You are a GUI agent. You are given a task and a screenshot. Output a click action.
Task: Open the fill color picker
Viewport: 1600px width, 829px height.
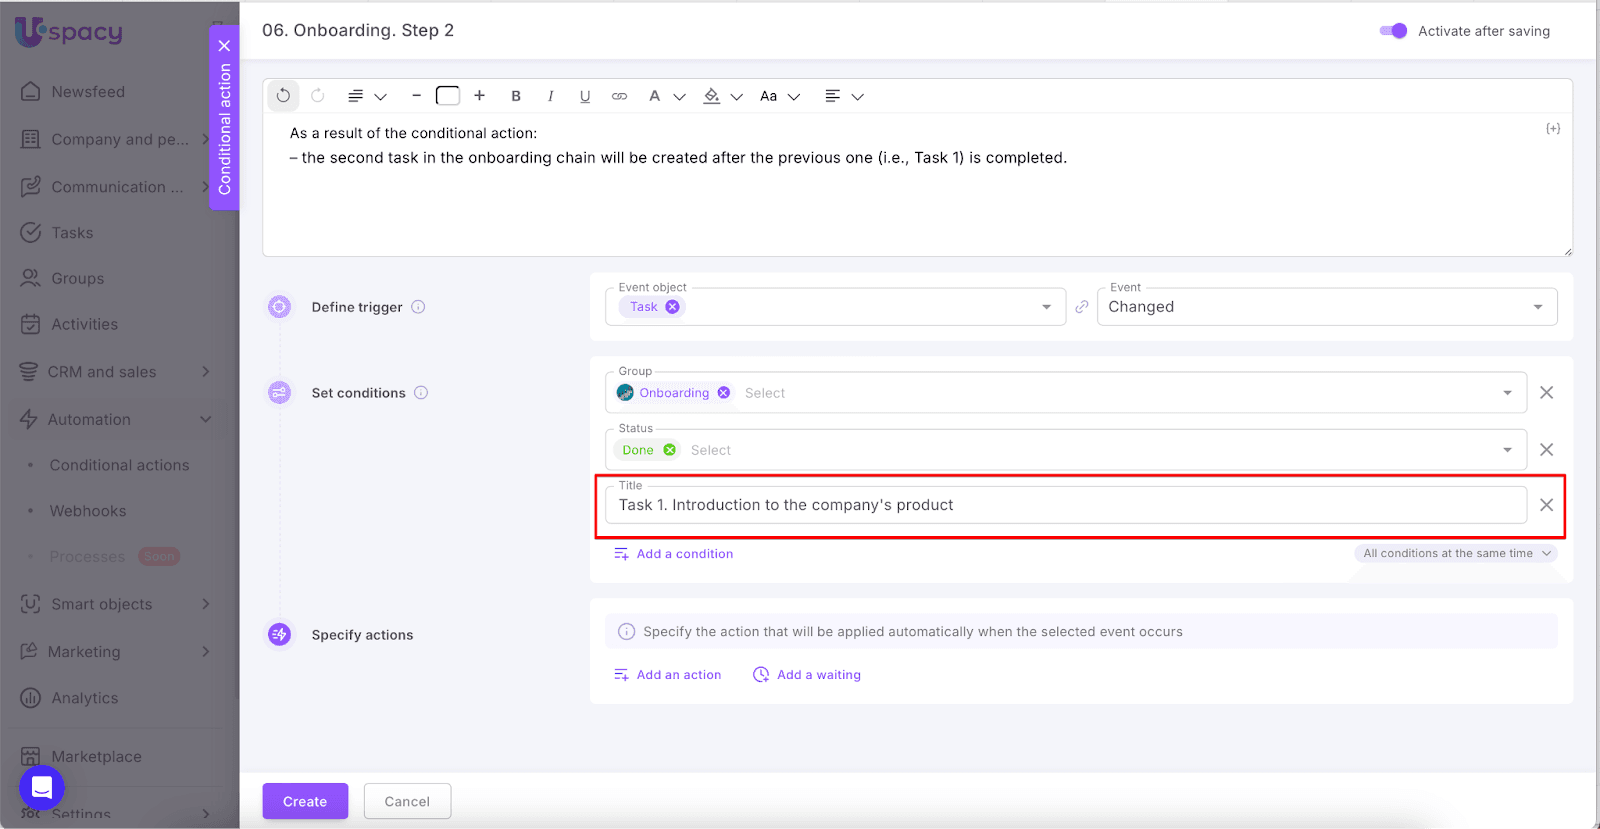712,96
